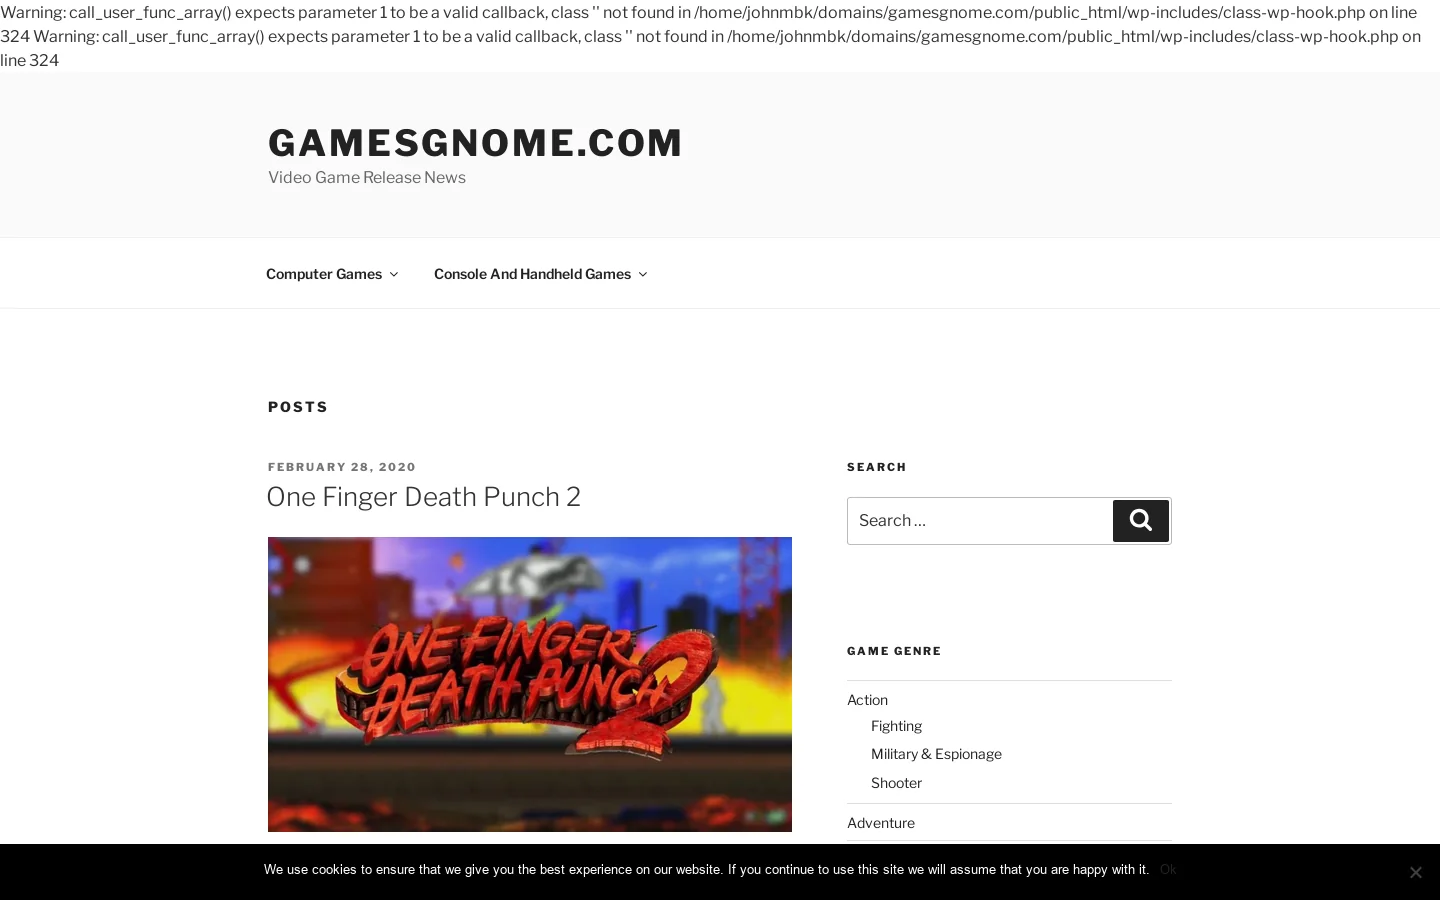The height and width of the screenshot is (900, 1440).
Task: Browse the Action genre category
Action: [x=867, y=700]
